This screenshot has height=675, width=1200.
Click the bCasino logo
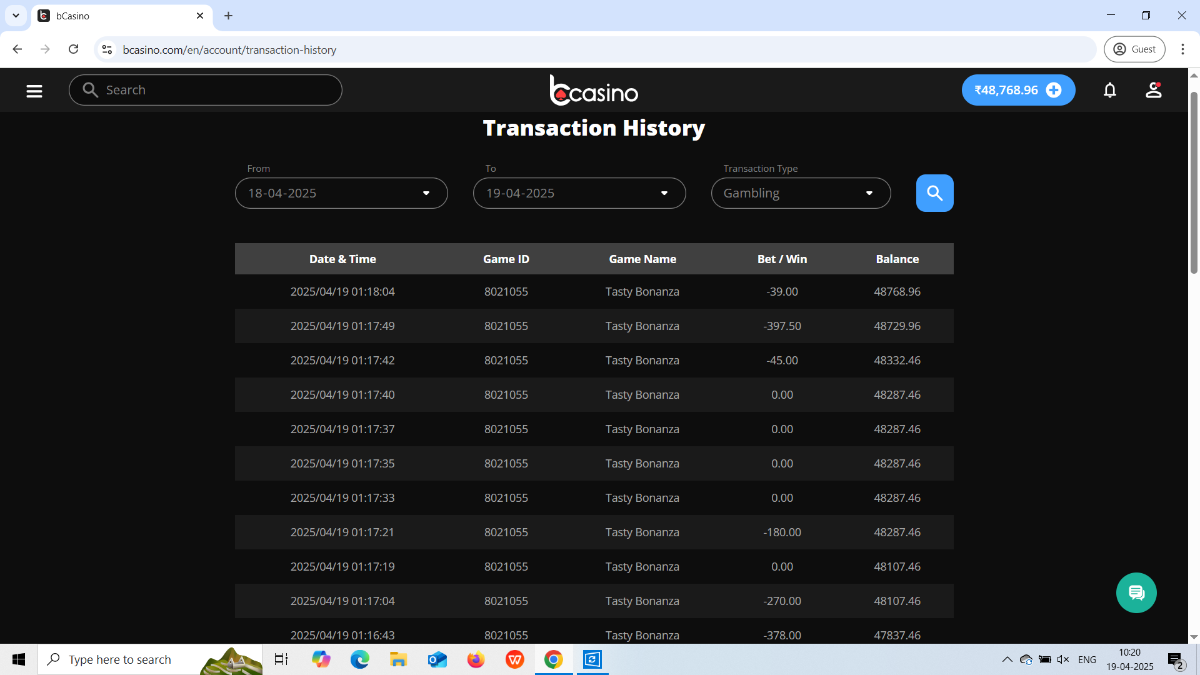click(x=594, y=90)
